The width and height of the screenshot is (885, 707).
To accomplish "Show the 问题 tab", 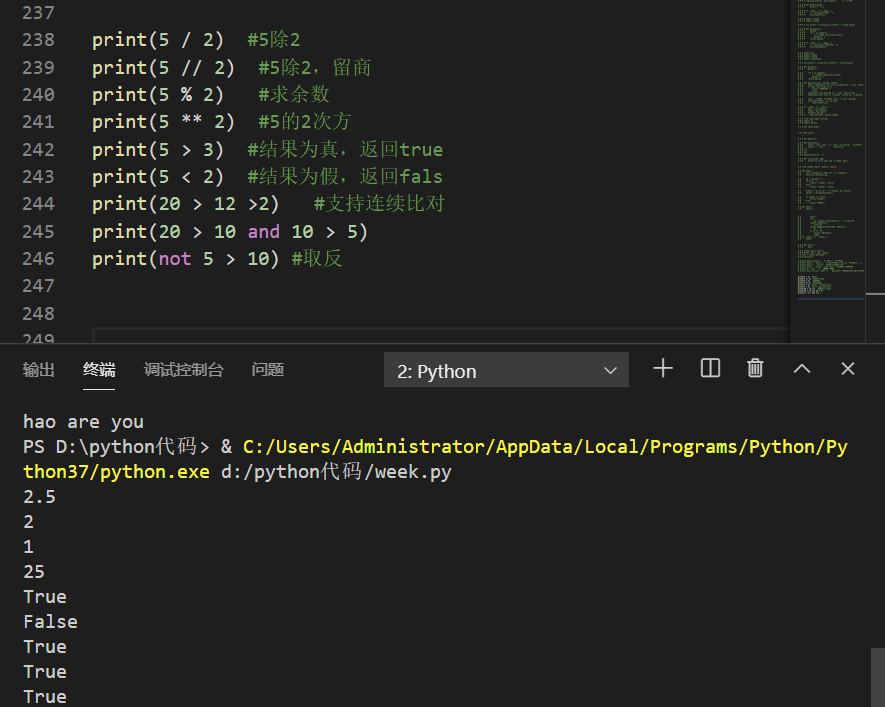I will pos(268,370).
